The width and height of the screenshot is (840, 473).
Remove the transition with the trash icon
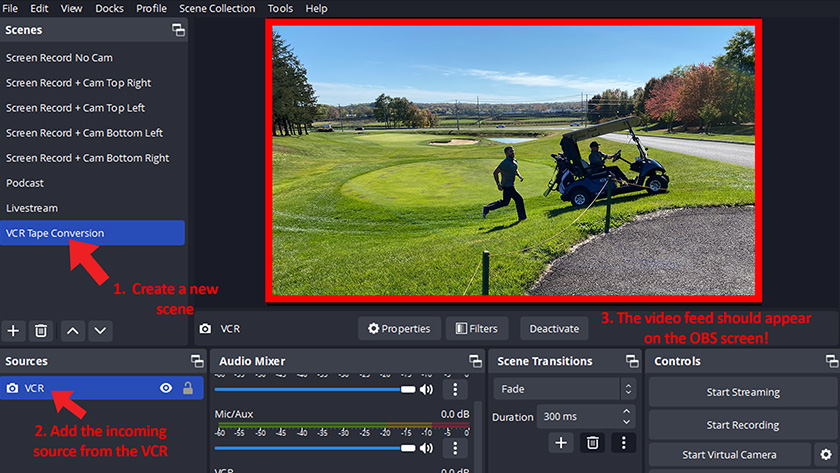(x=592, y=442)
